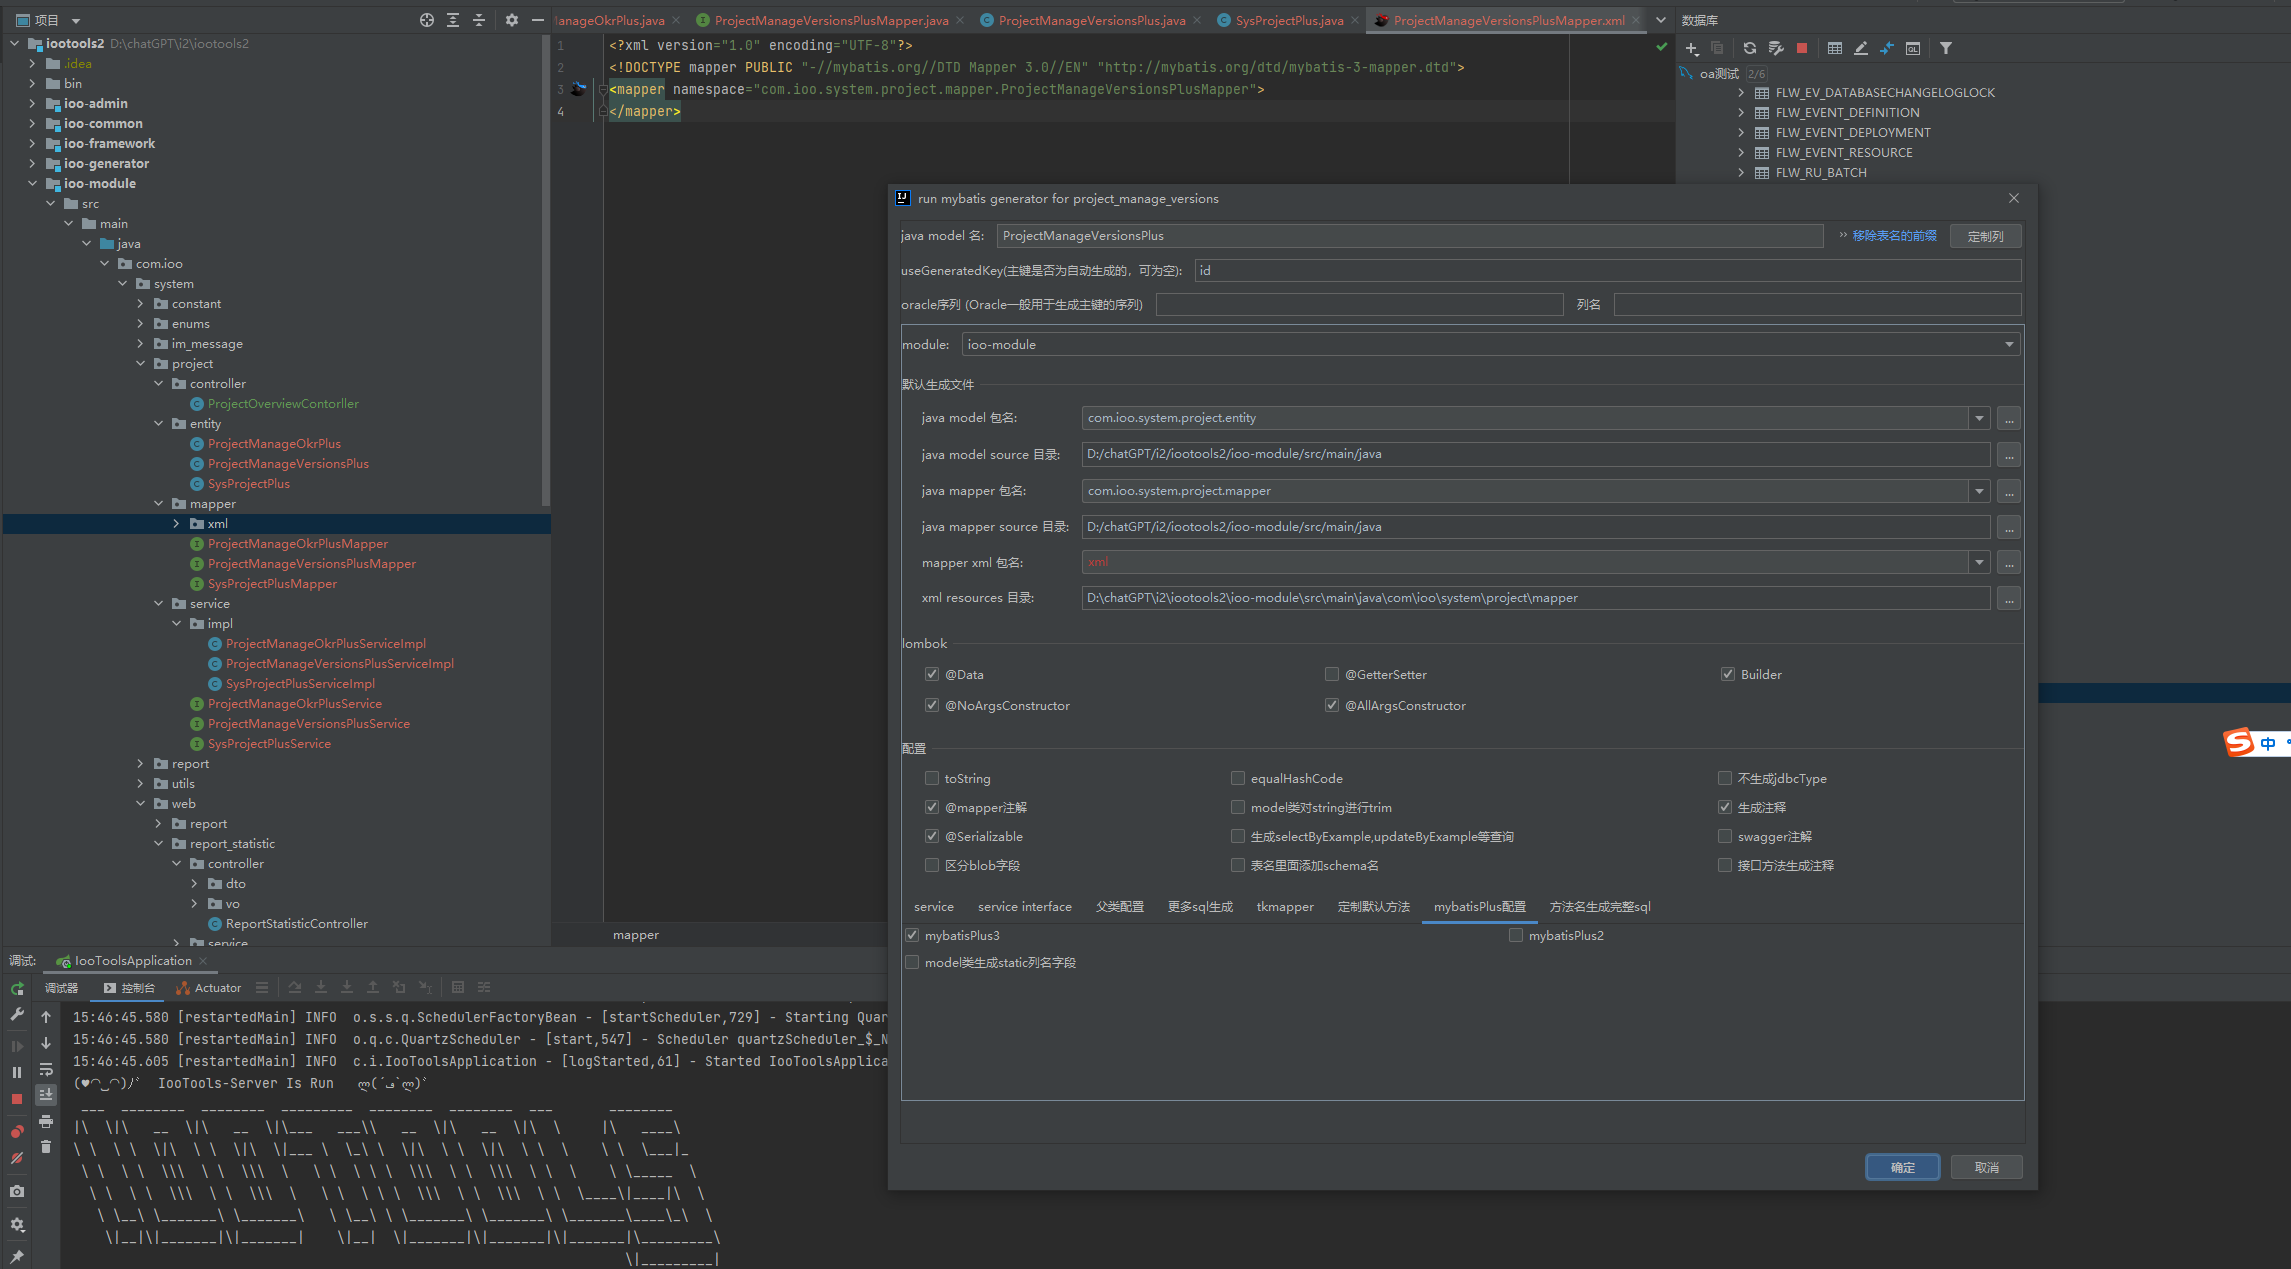
Task: Pause the debug program
Action: 17,1072
